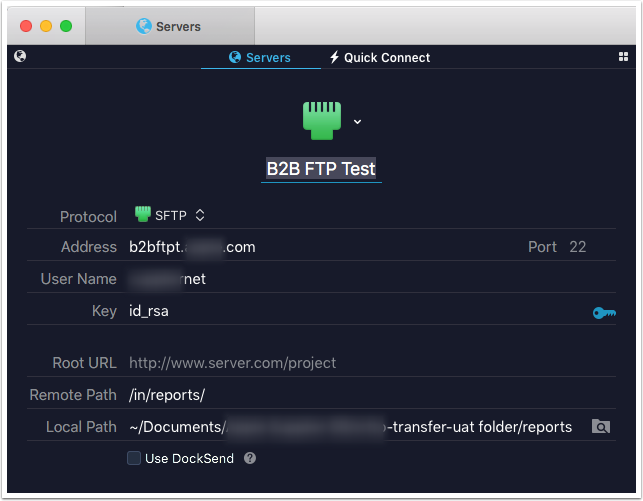Enable the Use DockSend checkbox
This screenshot has width=643, height=501.
coord(134,458)
